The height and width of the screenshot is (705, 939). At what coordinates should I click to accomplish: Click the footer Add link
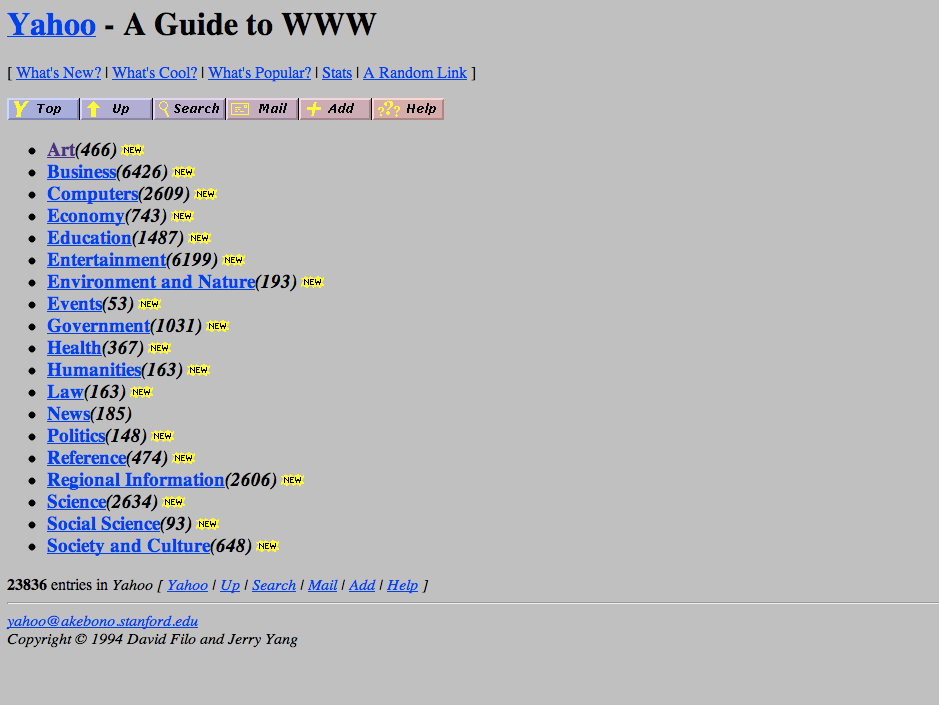click(x=362, y=585)
